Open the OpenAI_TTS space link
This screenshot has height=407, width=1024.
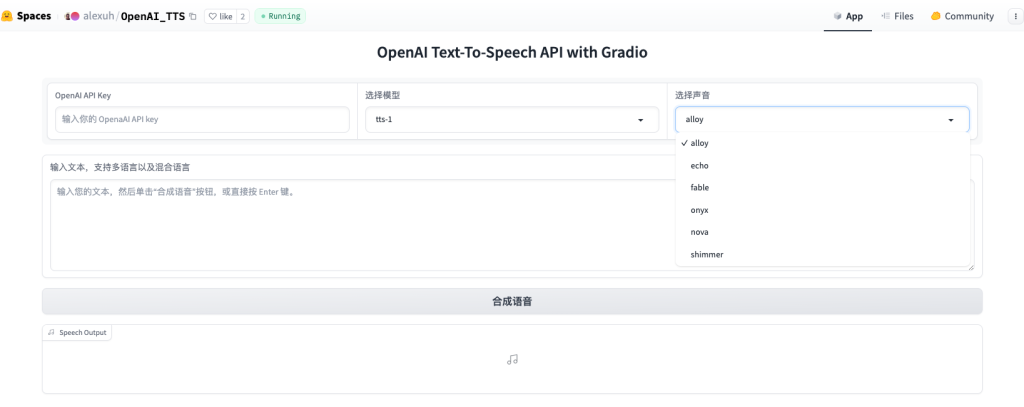pyautogui.click(x=153, y=16)
